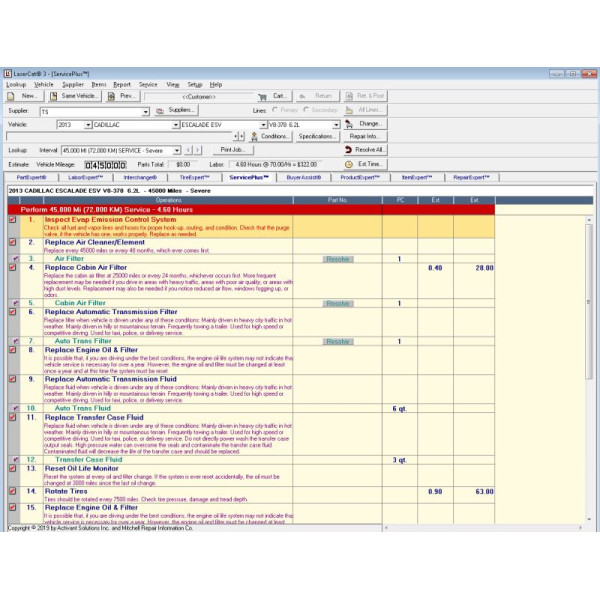Click the Print Job button
Image resolution: width=600 pixels, height=600 pixels.
point(232,150)
